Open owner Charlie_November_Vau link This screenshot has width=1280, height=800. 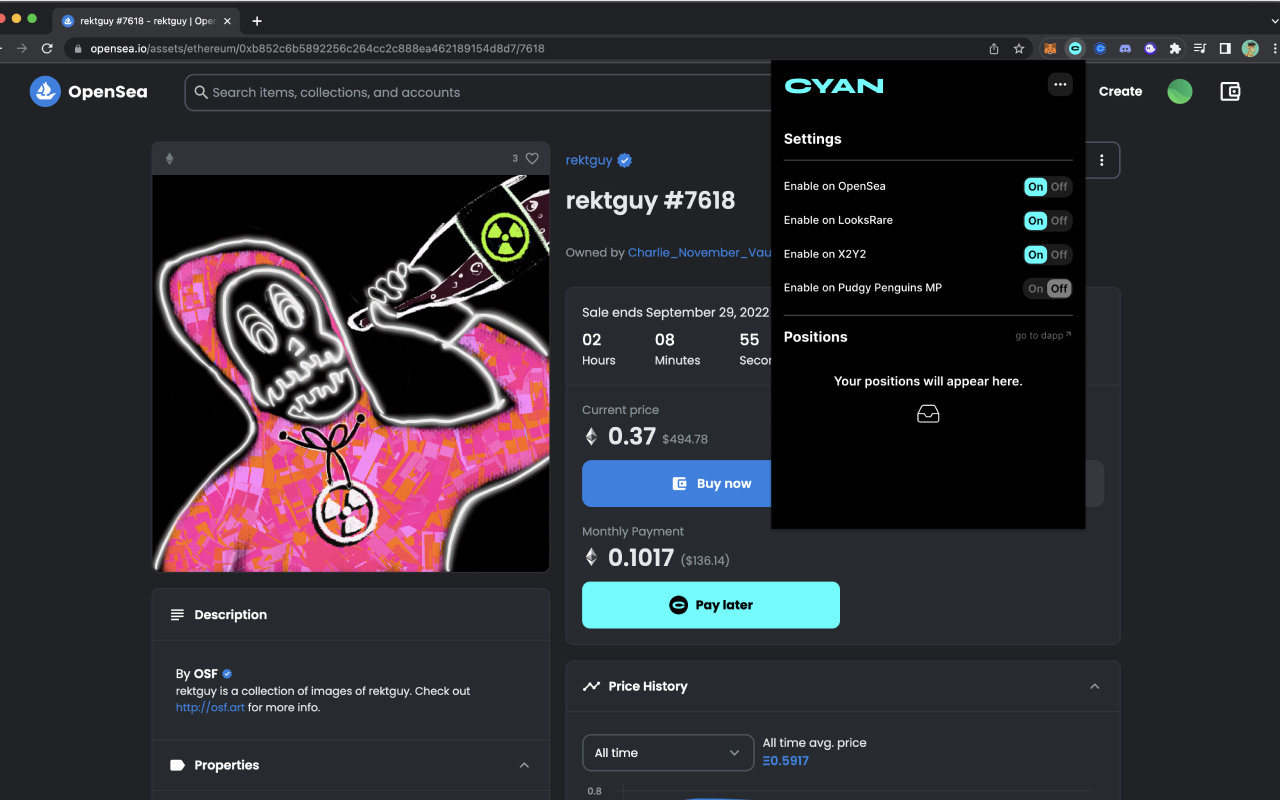pyautogui.click(x=699, y=252)
